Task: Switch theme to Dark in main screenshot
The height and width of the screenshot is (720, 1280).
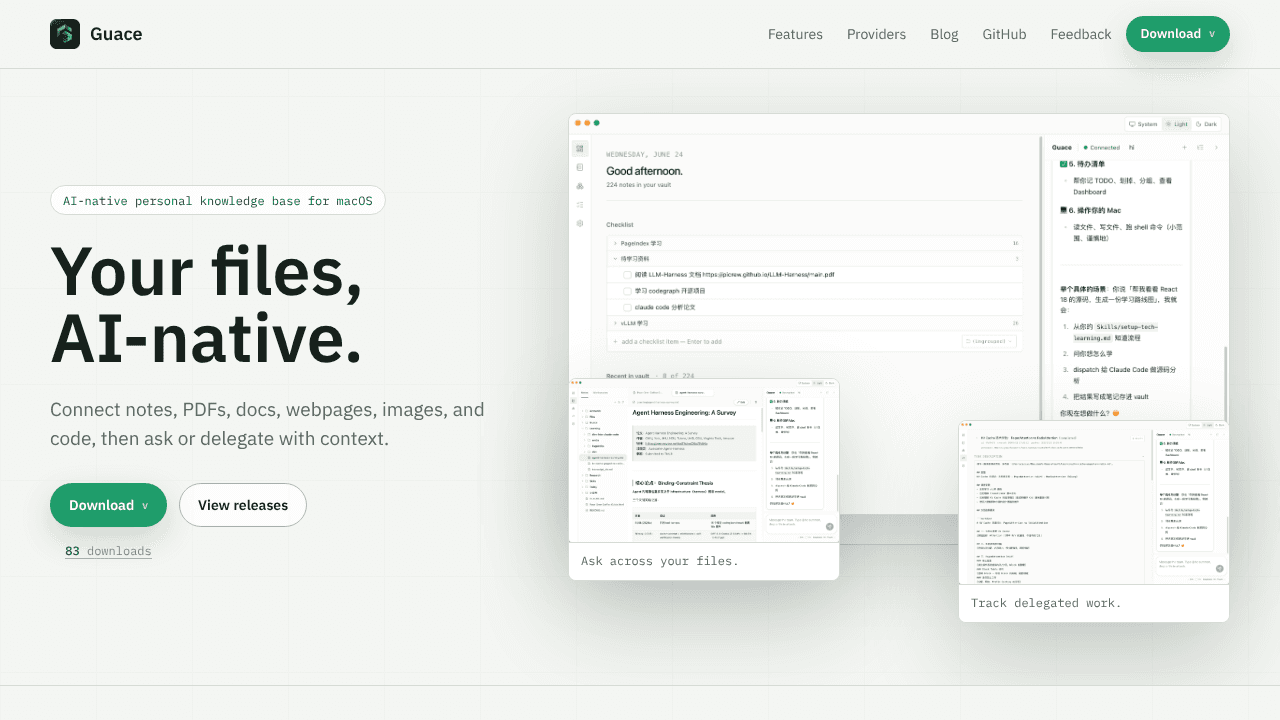Action: (1207, 124)
